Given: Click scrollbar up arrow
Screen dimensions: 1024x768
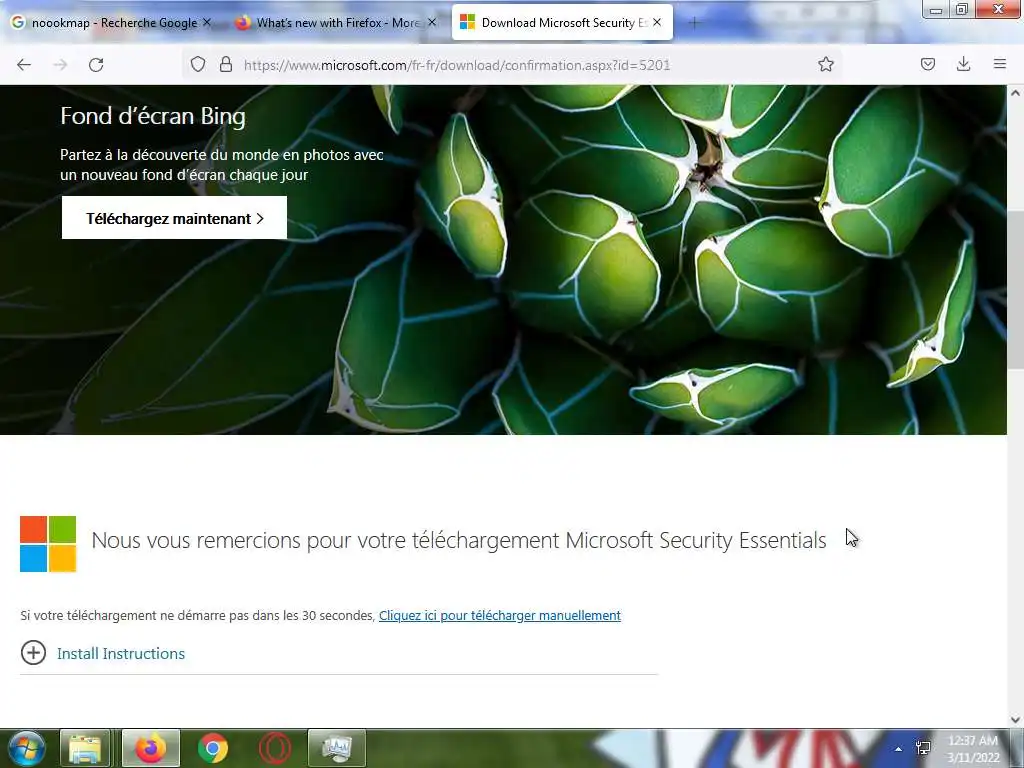Looking at the screenshot, I should 1015,93.
